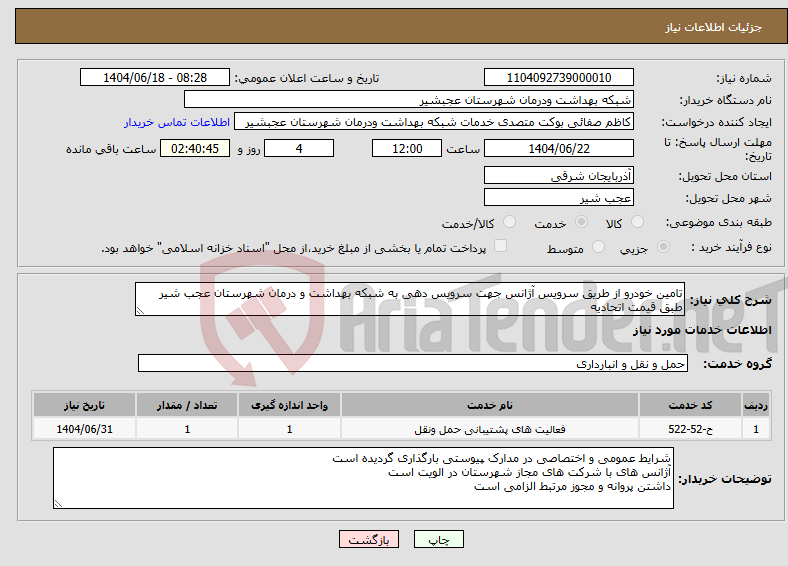Click the resize grip of buyer notes textarea
Image resolution: width=788 pixels, height=566 pixels.
[x=58, y=504]
